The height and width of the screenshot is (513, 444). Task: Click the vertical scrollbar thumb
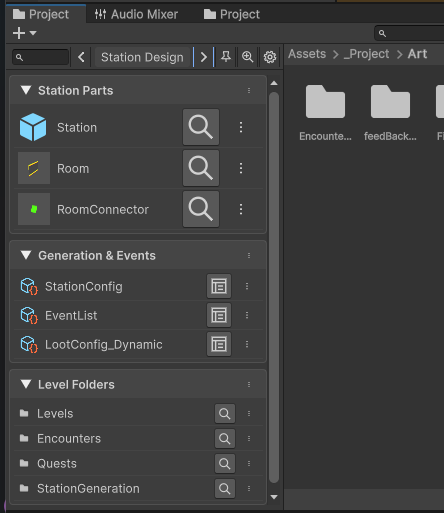tap(274, 287)
